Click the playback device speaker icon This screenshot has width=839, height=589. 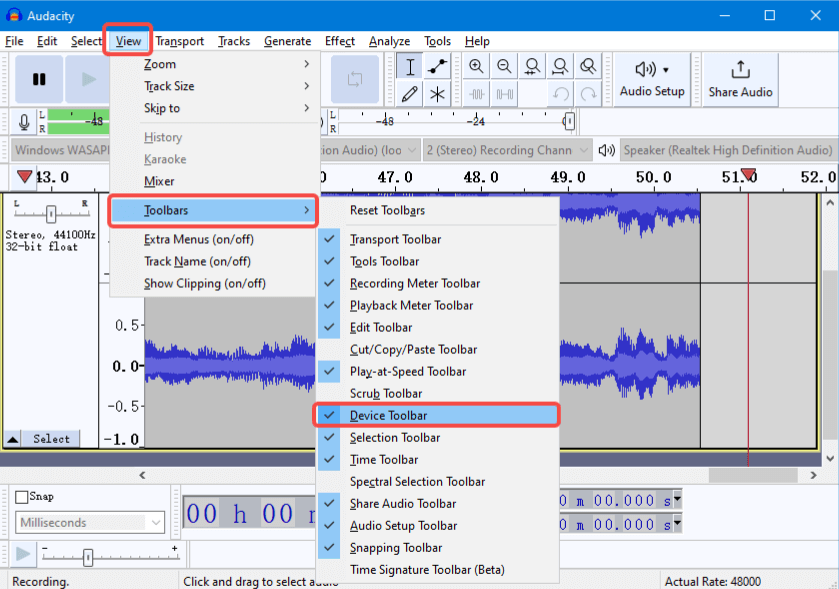coord(606,150)
